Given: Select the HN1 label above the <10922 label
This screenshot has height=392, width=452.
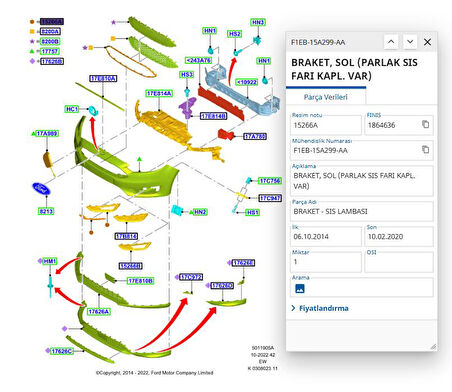Looking at the screenshot, I should coord(264,61).
